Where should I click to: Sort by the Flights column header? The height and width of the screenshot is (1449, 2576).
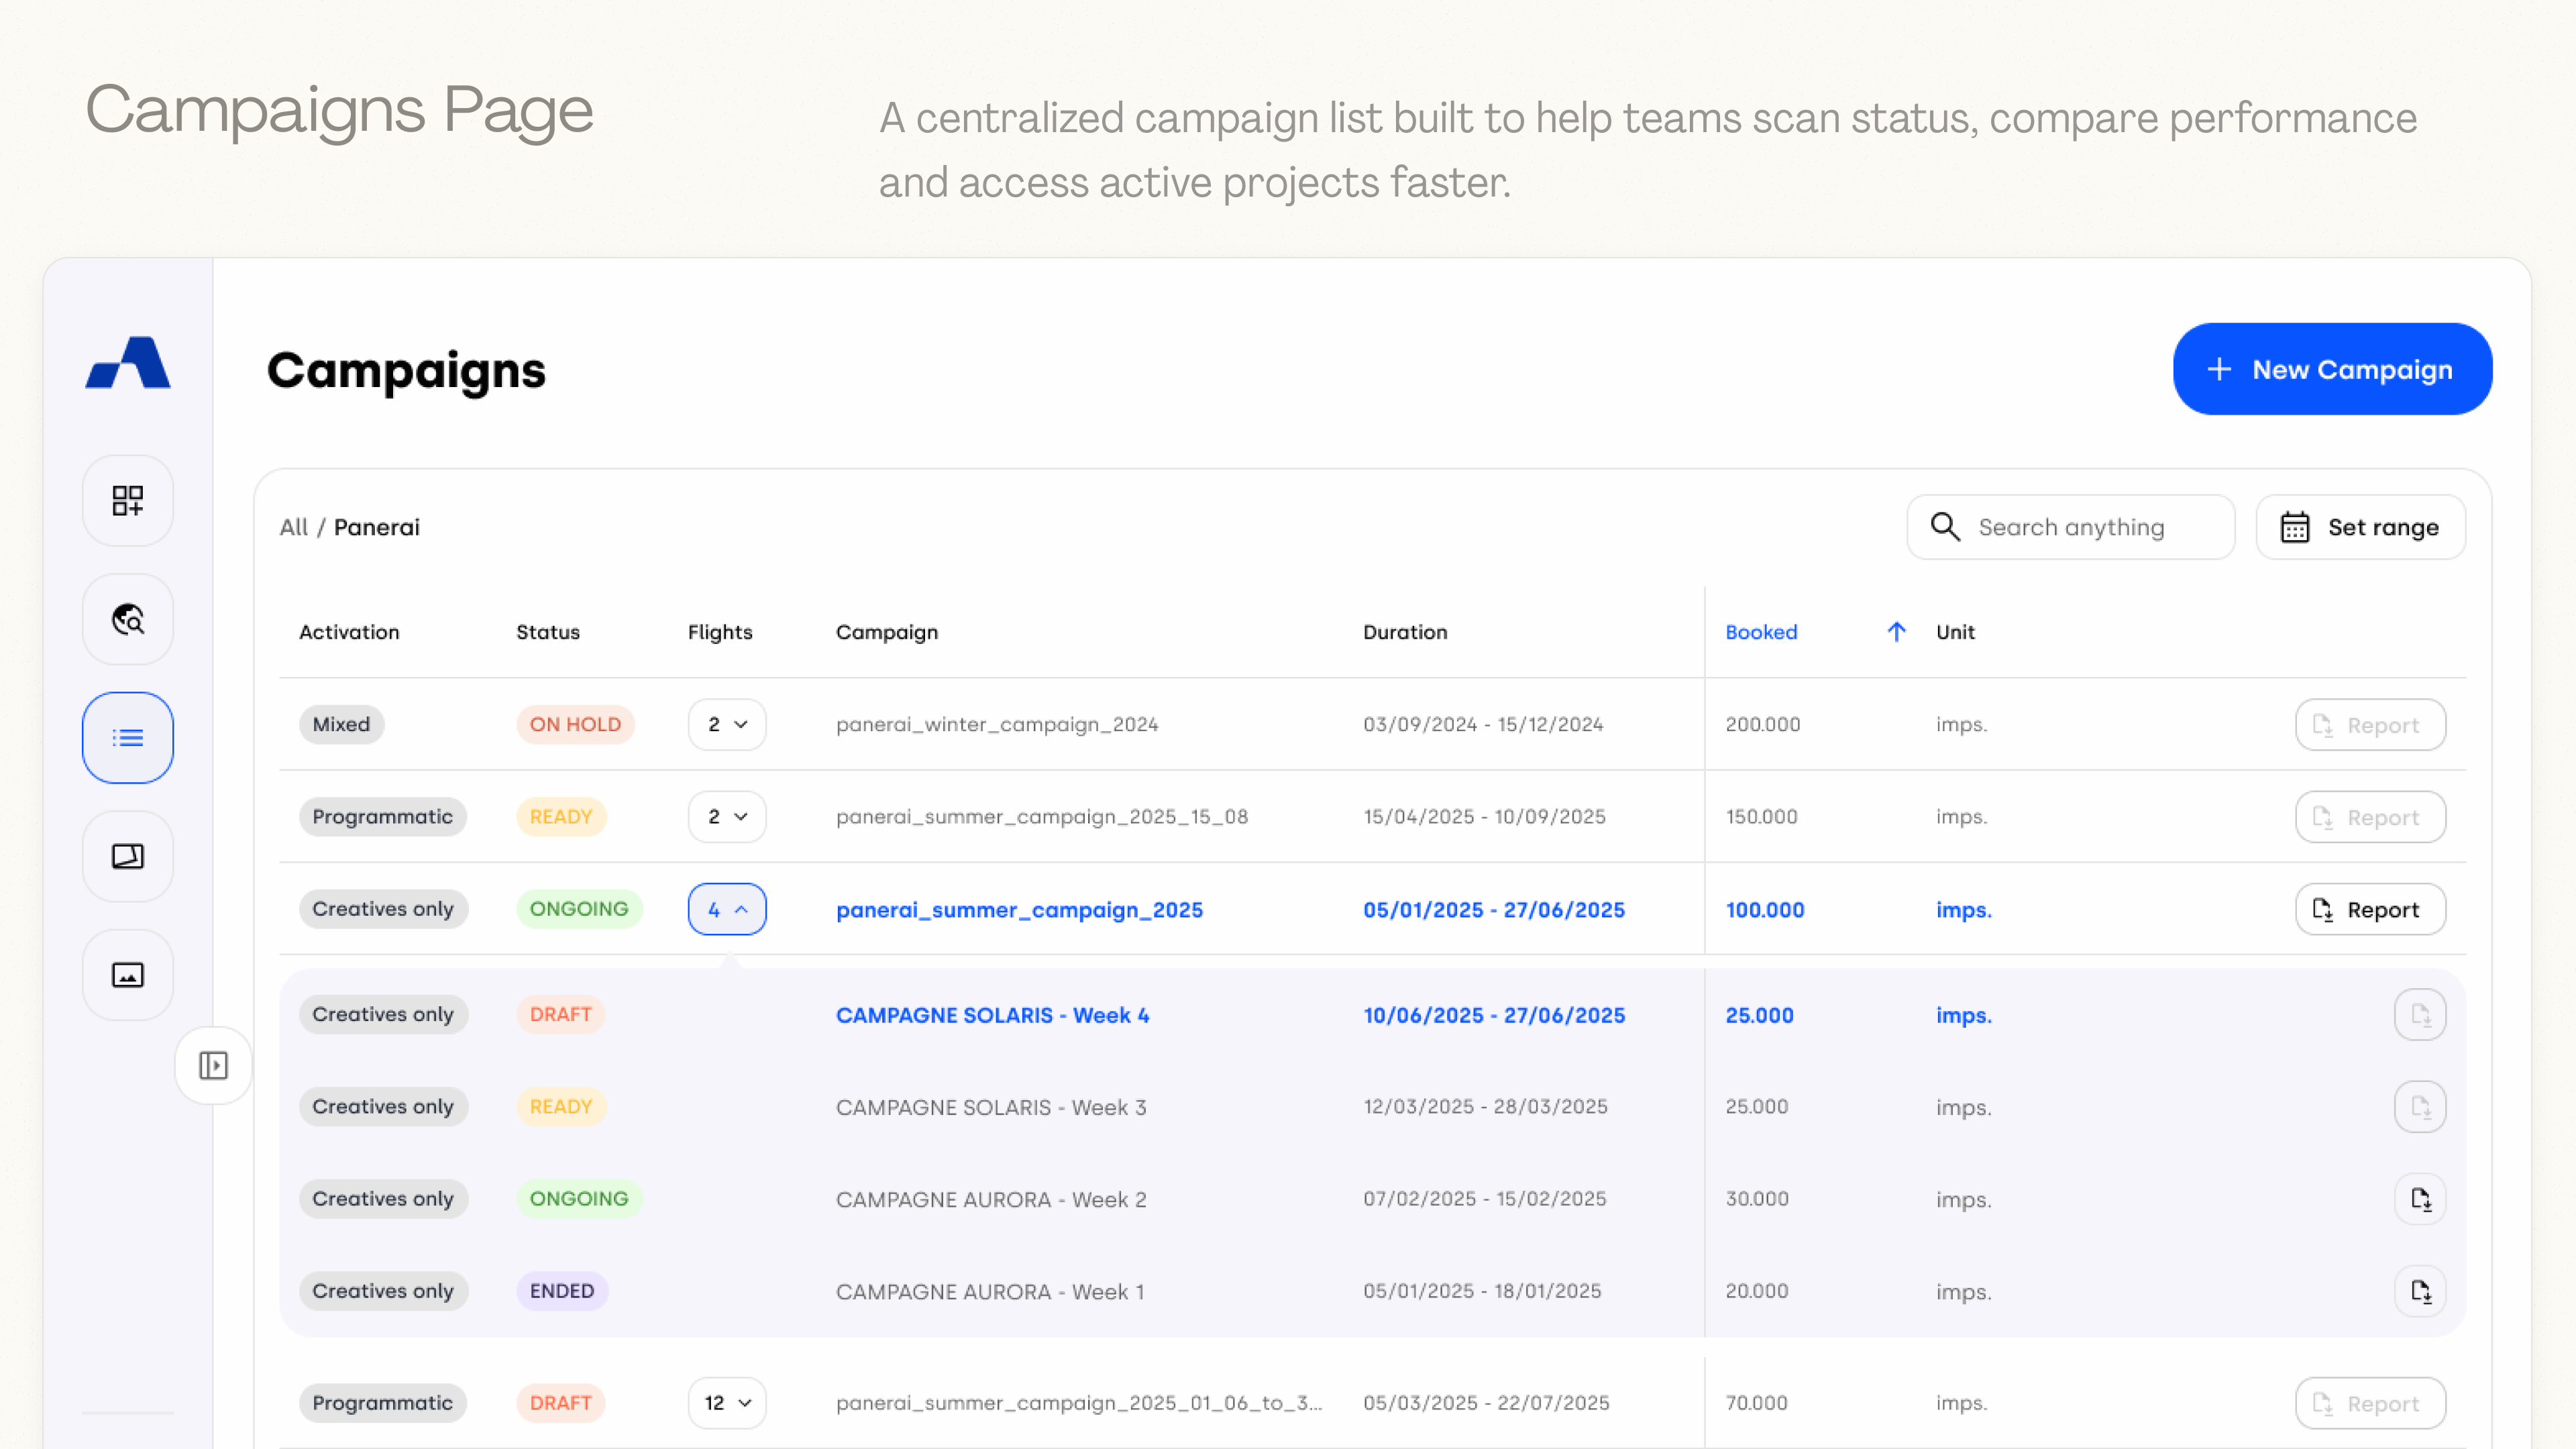click(x=720, y=632)
